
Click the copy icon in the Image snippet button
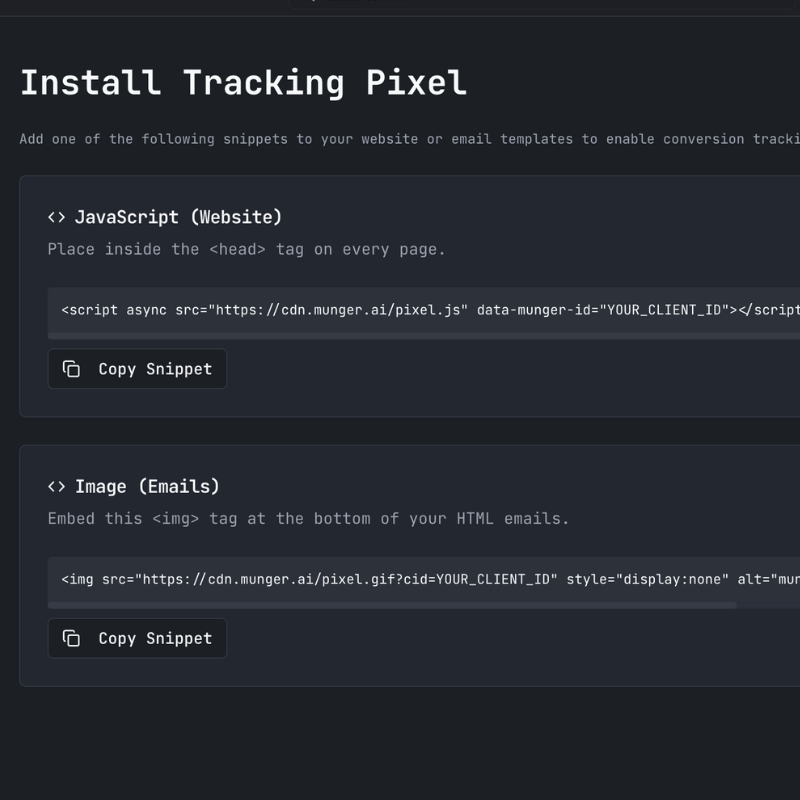[72, 639]
